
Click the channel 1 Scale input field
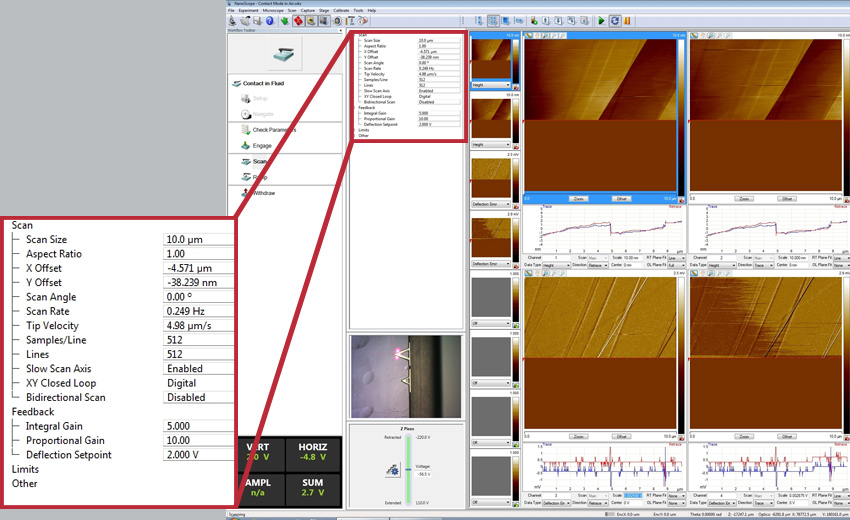tap(633, 258)
